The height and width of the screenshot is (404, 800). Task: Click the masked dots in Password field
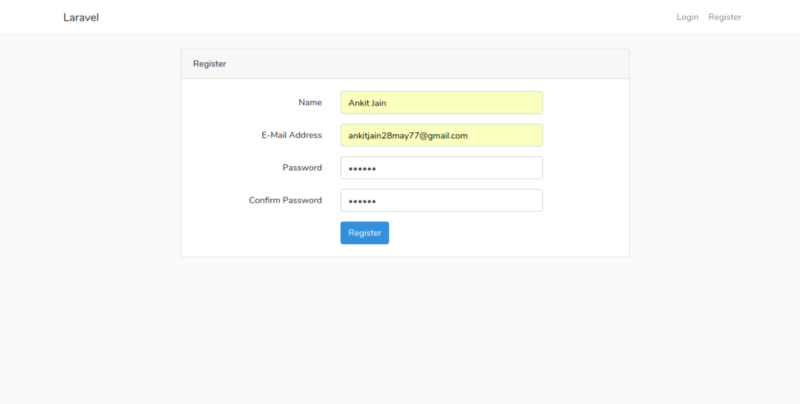[x=362, y=169]
